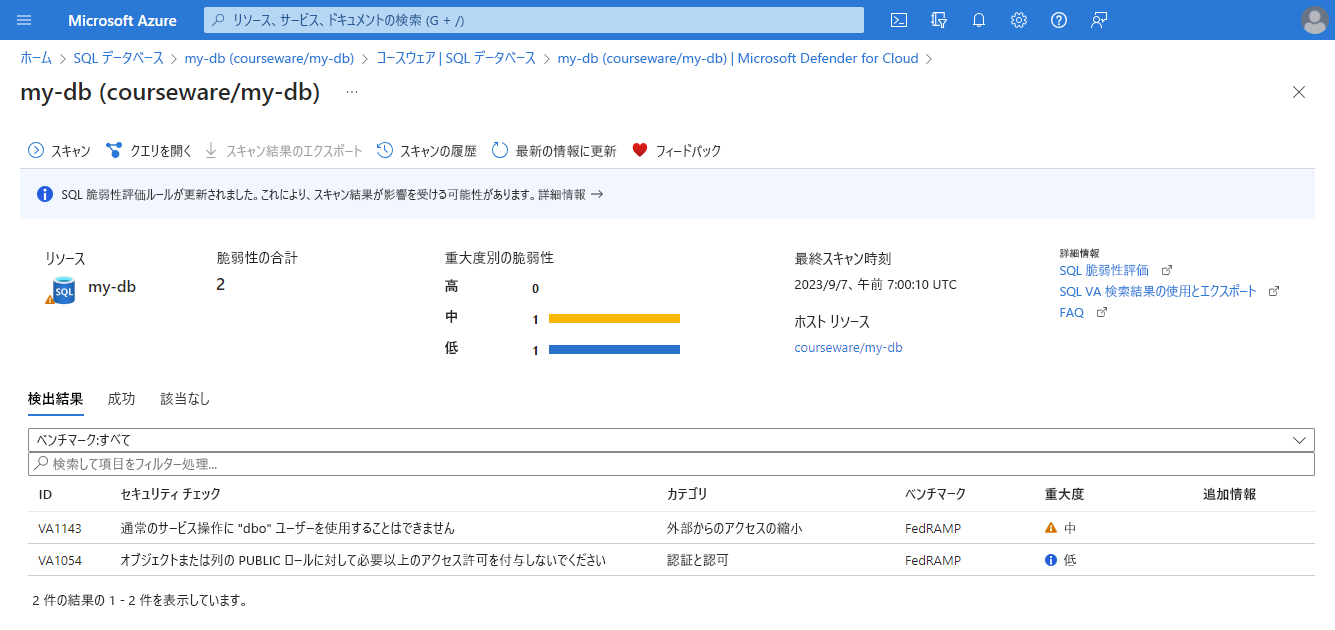Image resolution: width=1335 pixels, height=630 pixels.
Task: Expand the ベンチマーク:すべて dropdown
Action: tap(671, 440)
